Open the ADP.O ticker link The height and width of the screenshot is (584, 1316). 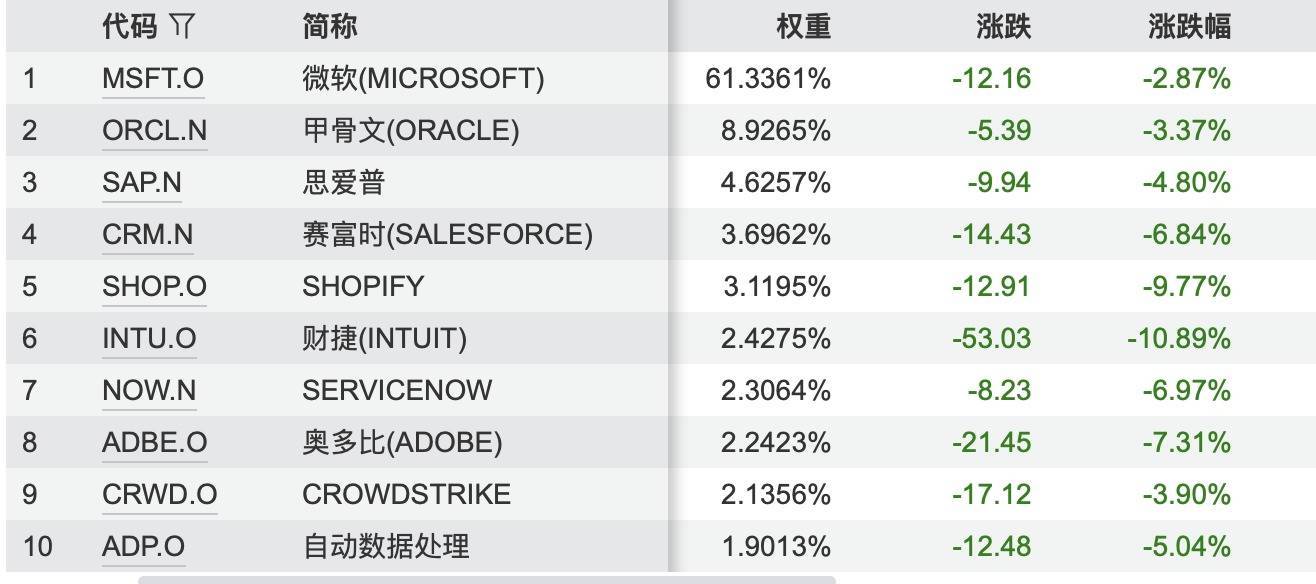(x=143, y=547)
